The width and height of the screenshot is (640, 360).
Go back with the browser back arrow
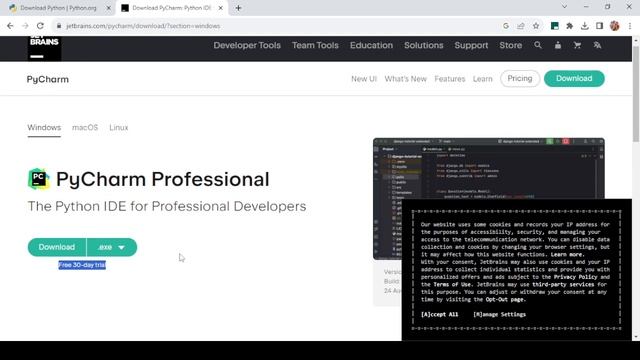[x=10, y=26]
